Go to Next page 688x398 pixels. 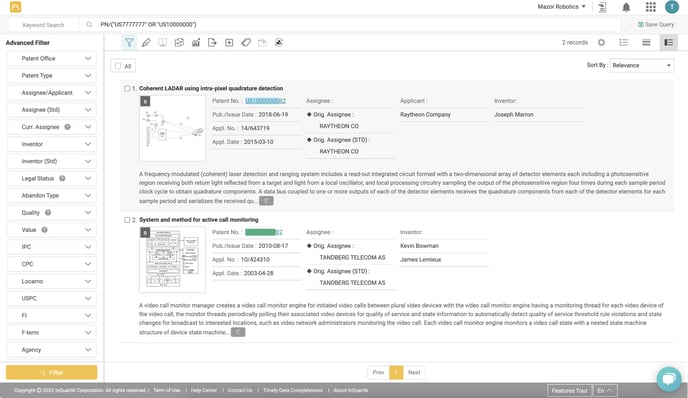[414, 373]
